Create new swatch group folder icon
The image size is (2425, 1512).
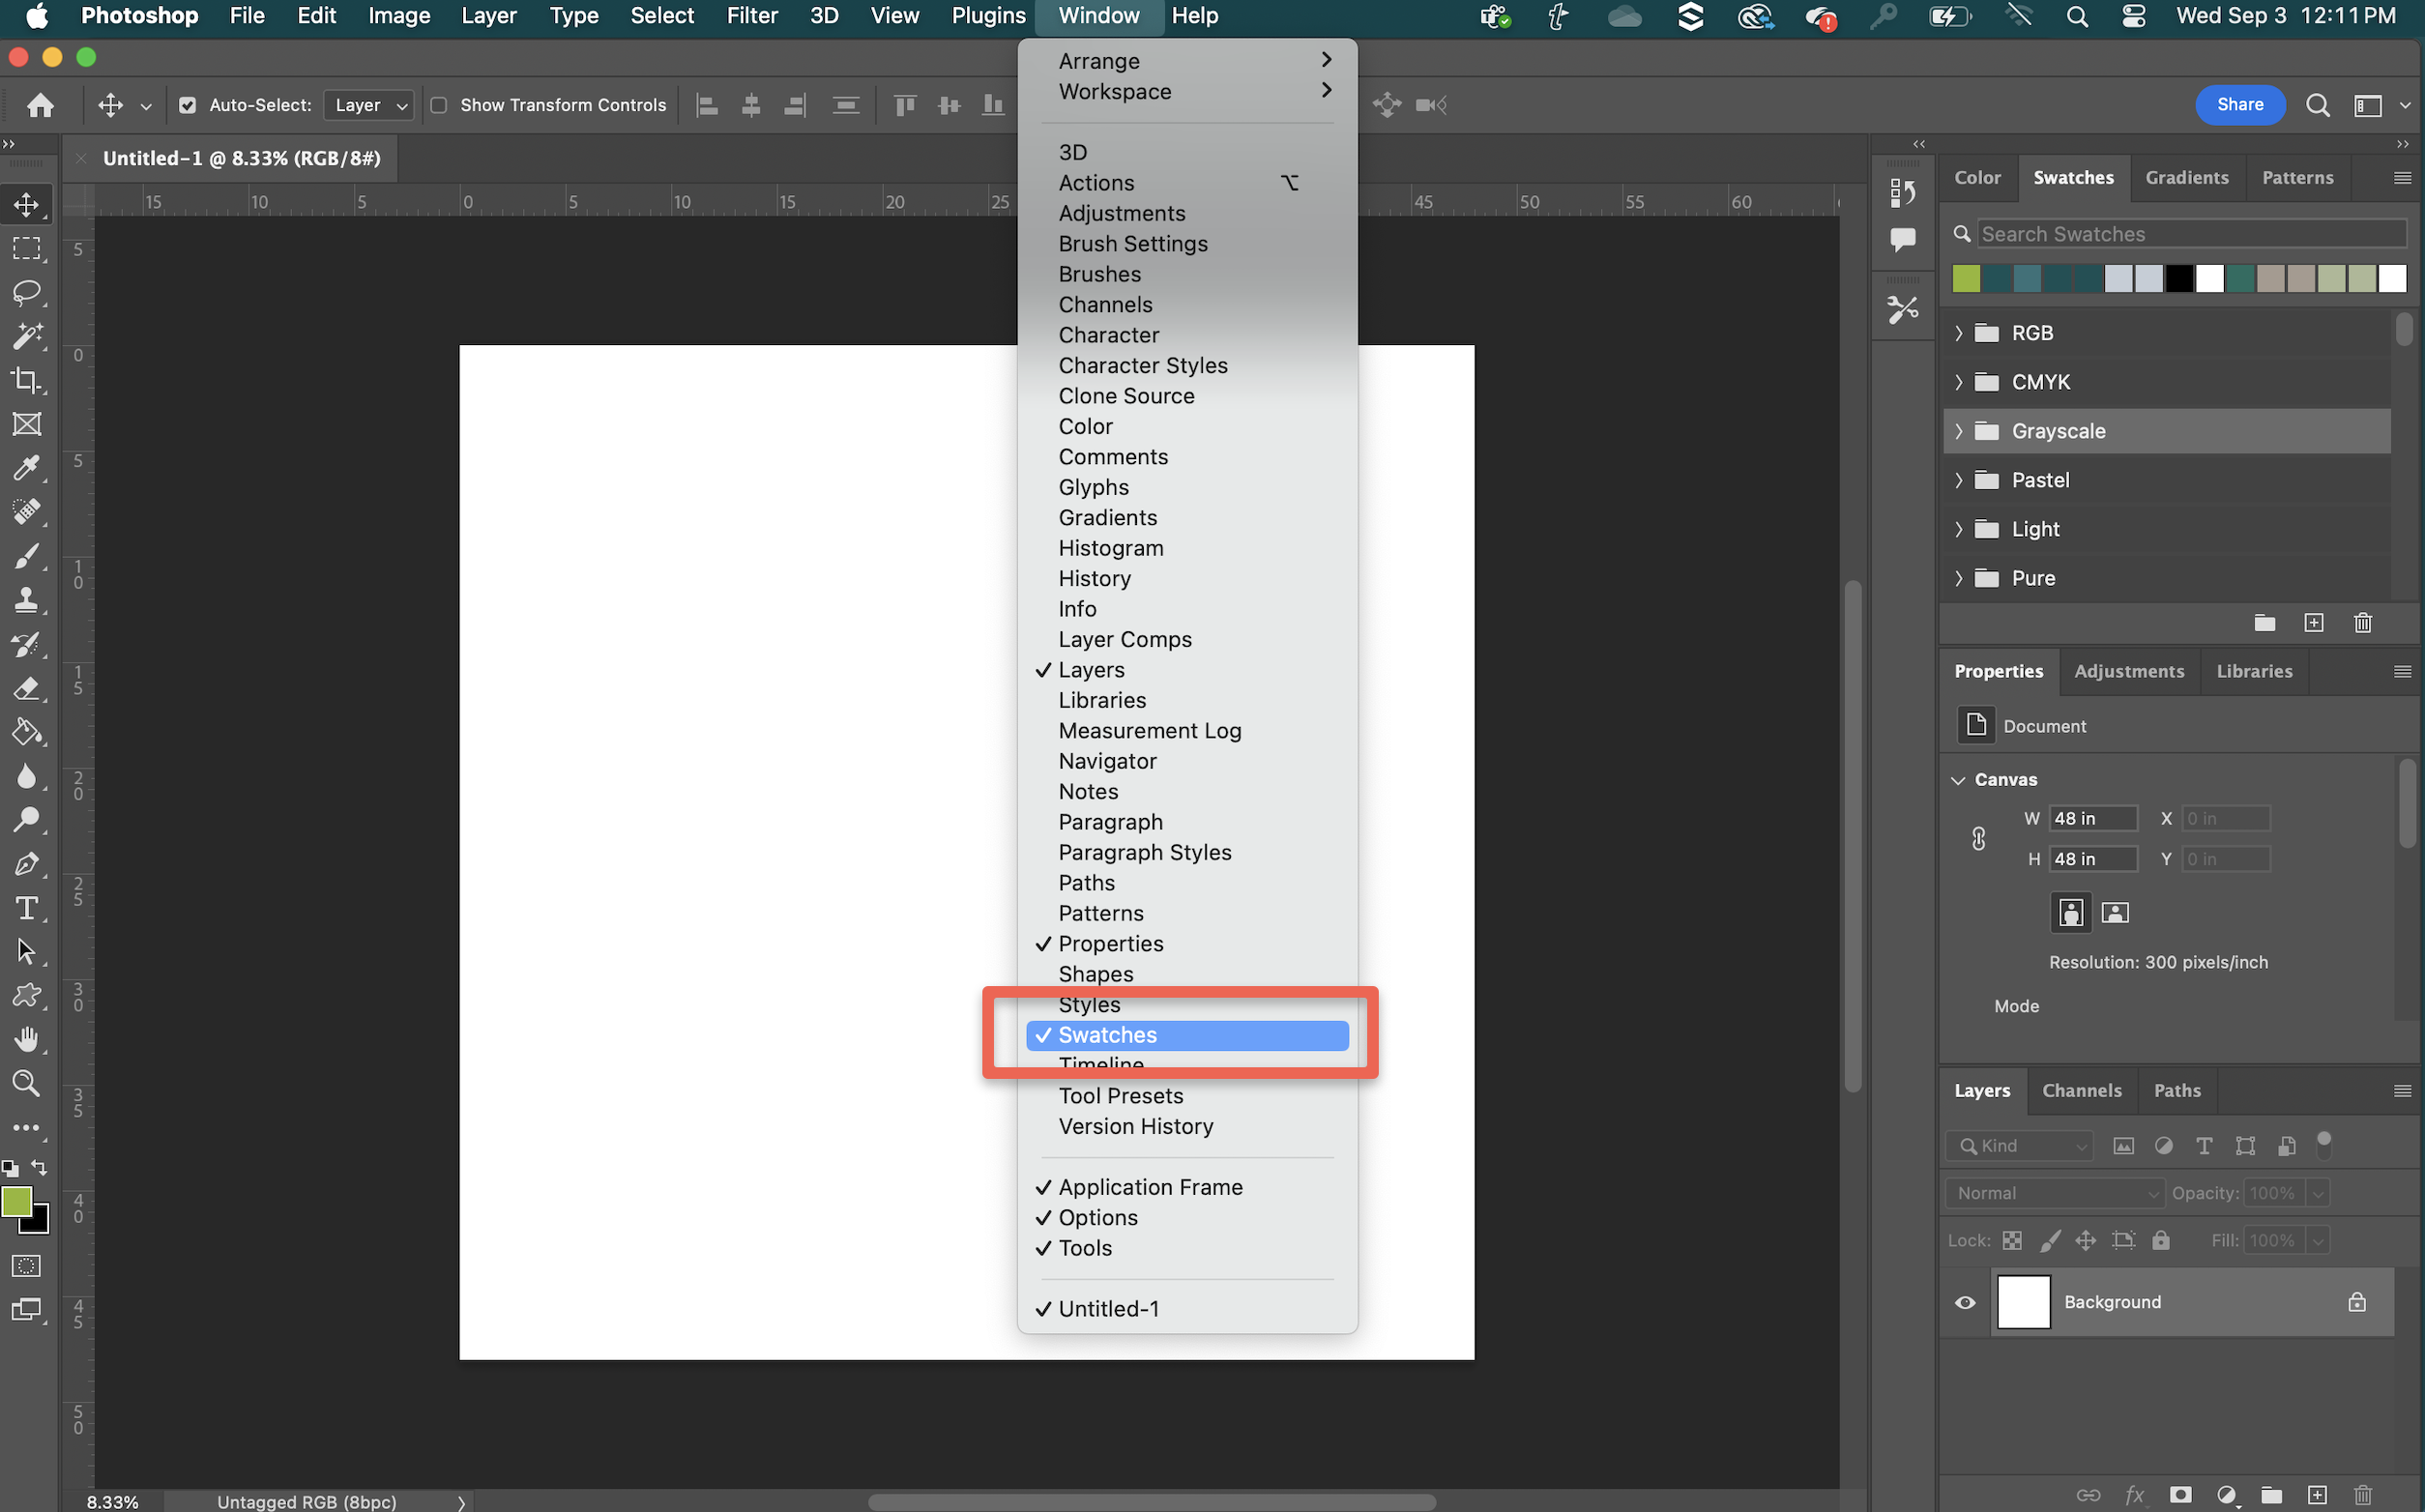tap(2265, 623)
